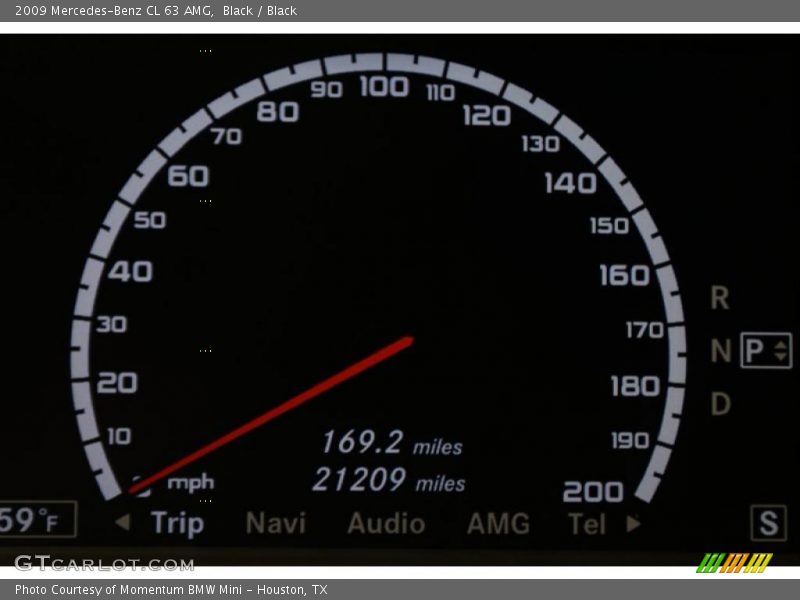Click the 59°F temperature display

click(36, 520)
